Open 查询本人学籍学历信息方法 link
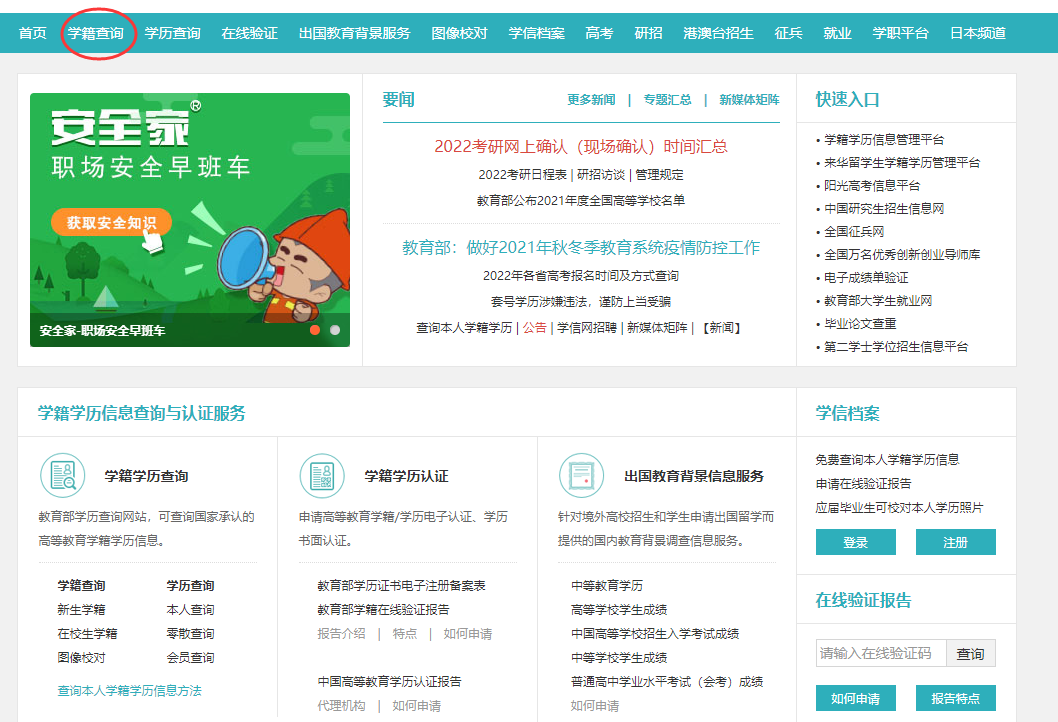Image resolution: width=1058 pixels, height=722 pixels. pos(130,690)
